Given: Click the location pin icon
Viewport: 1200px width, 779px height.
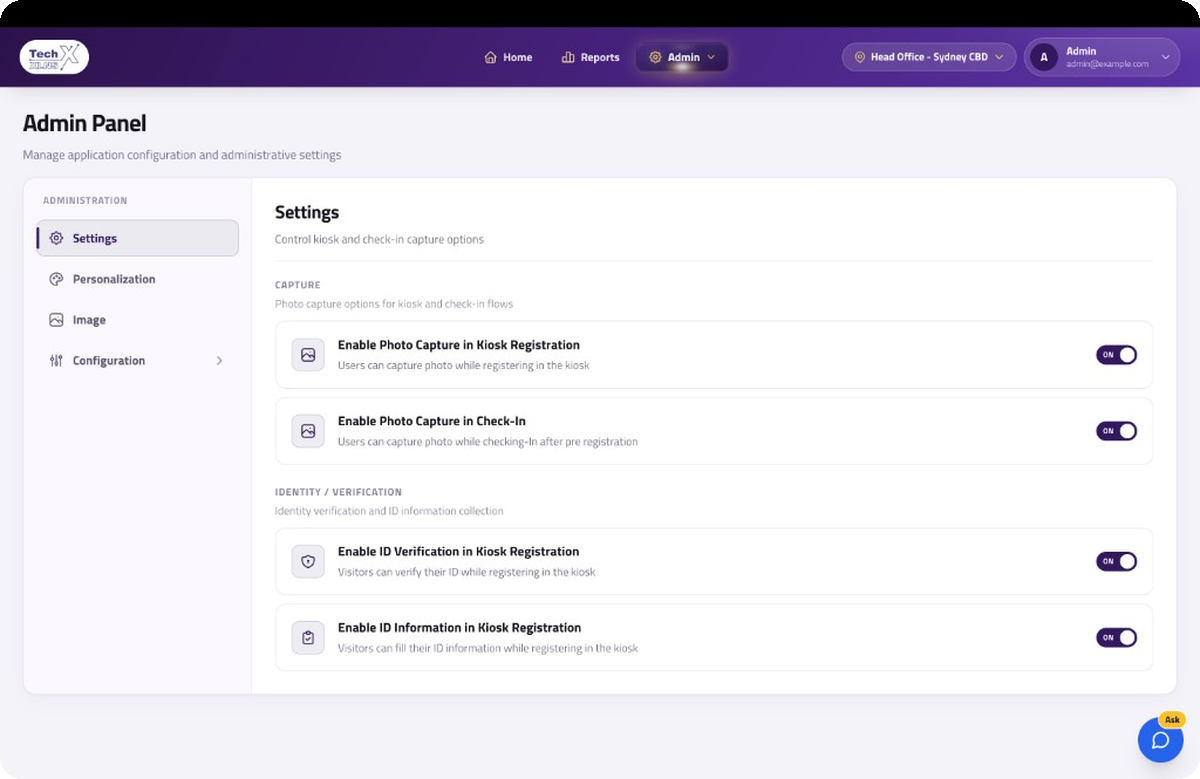Looking at the screenshot, I should coord(859,57).
